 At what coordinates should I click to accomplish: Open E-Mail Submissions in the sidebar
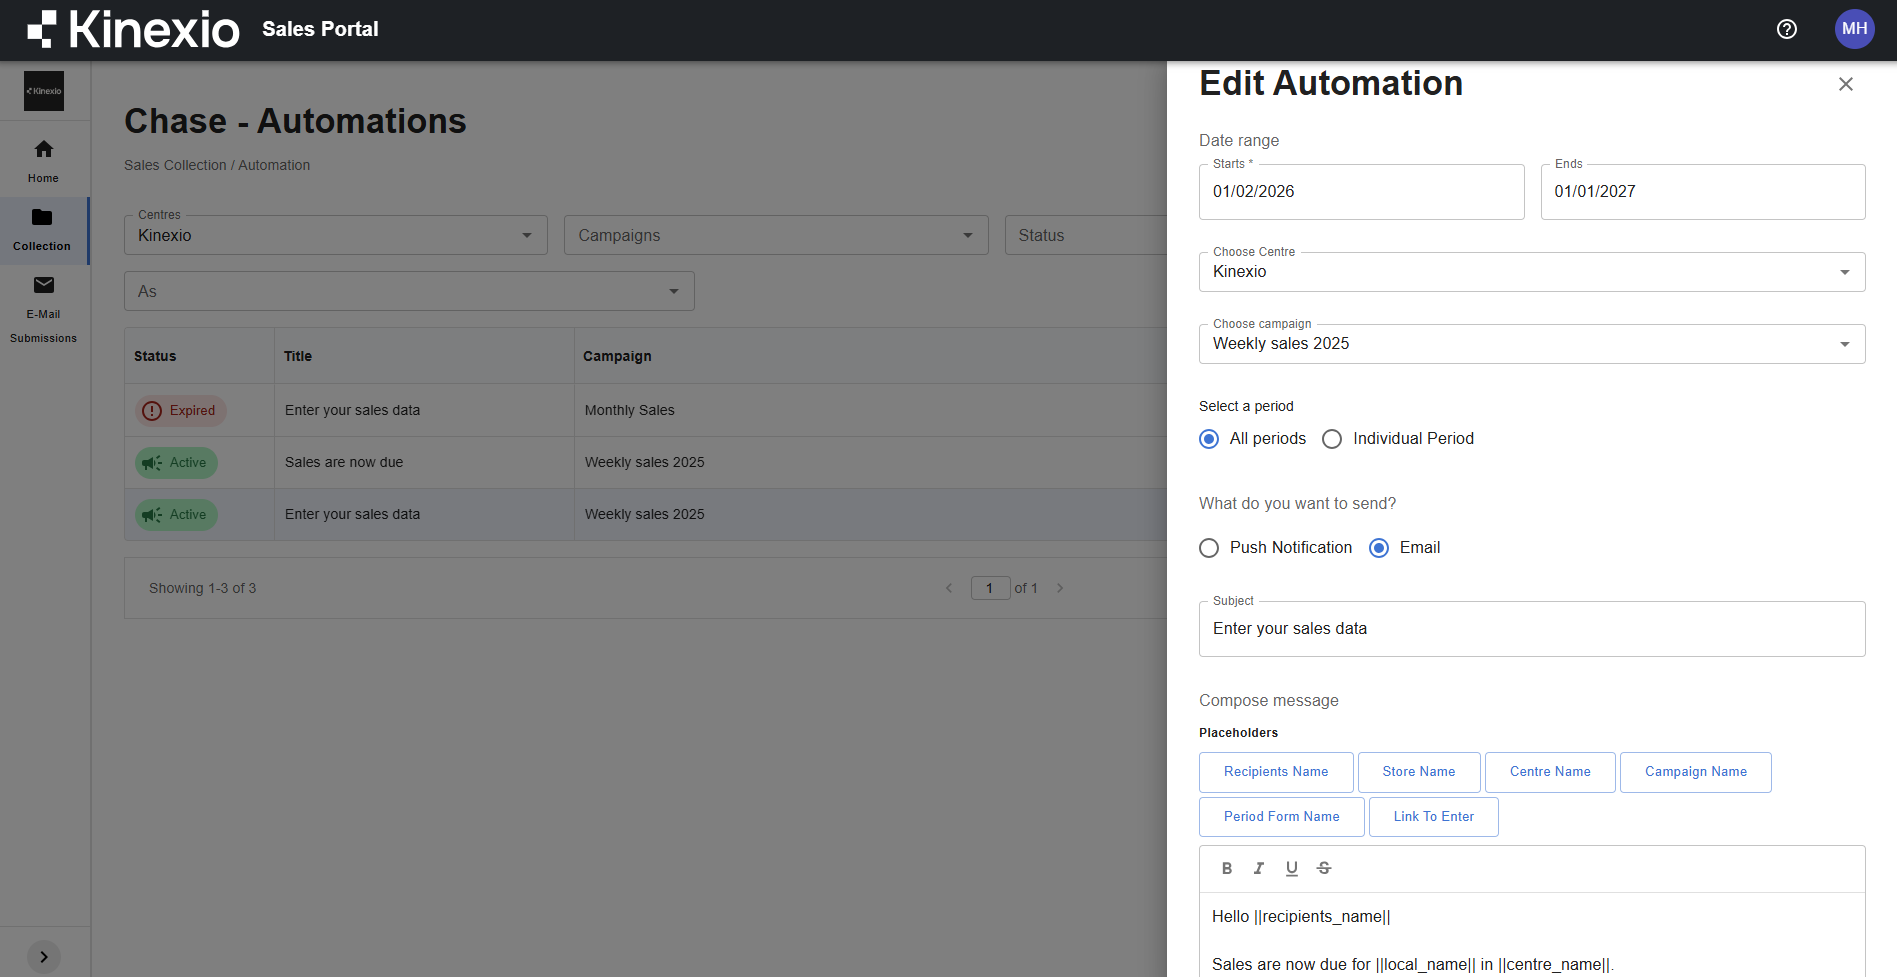43,310
